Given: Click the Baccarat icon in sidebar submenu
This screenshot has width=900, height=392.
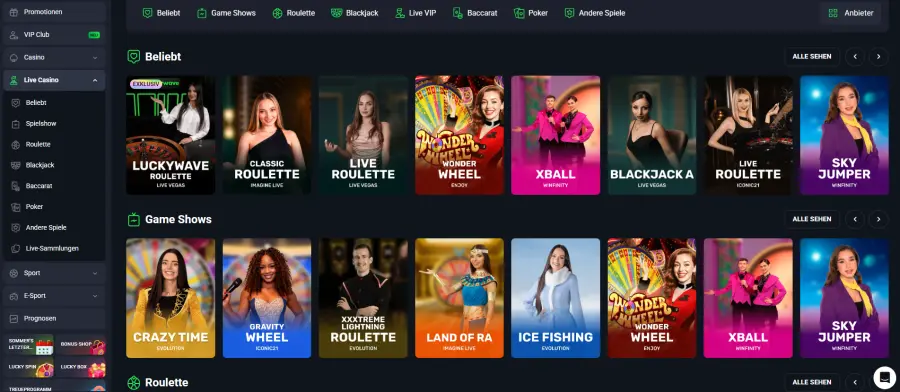Looking at the screenshot, I should (16, 186).
